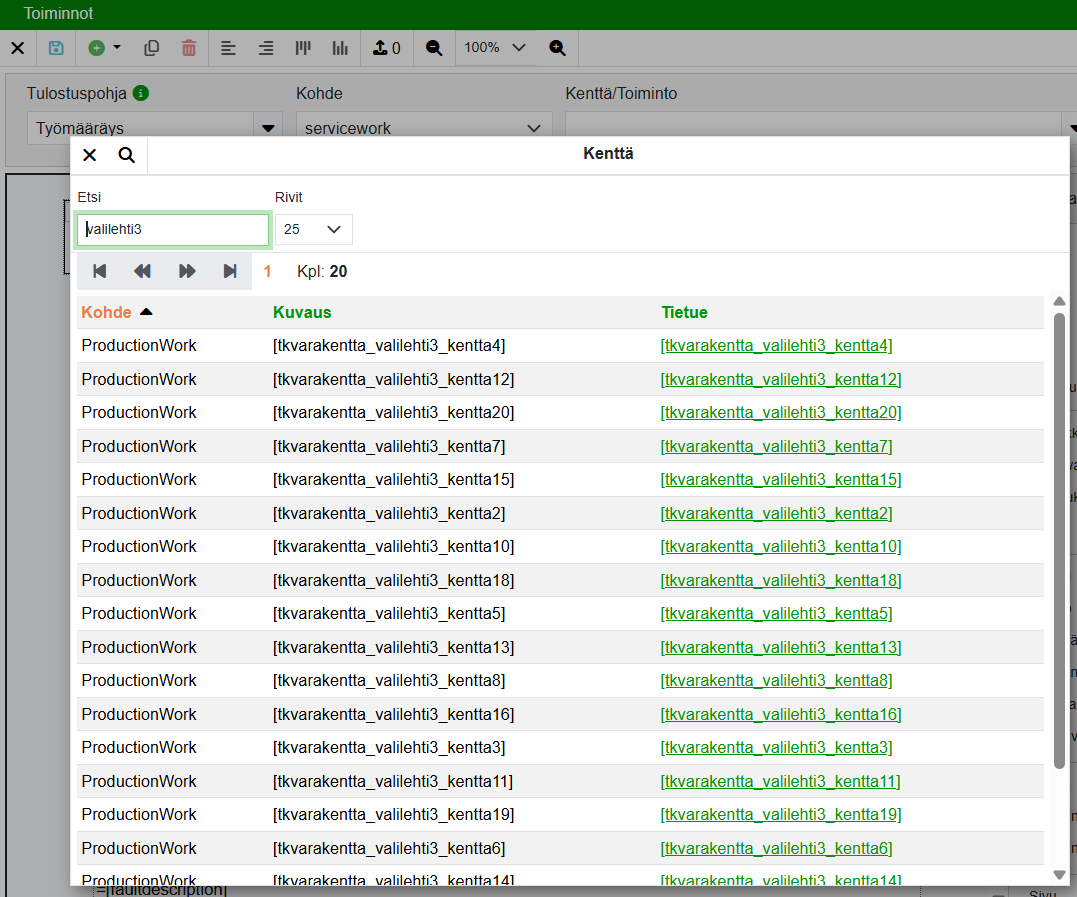1077x897 pixels.
Task: Sort the table by Kohde column header
Action: click(107, 312)
